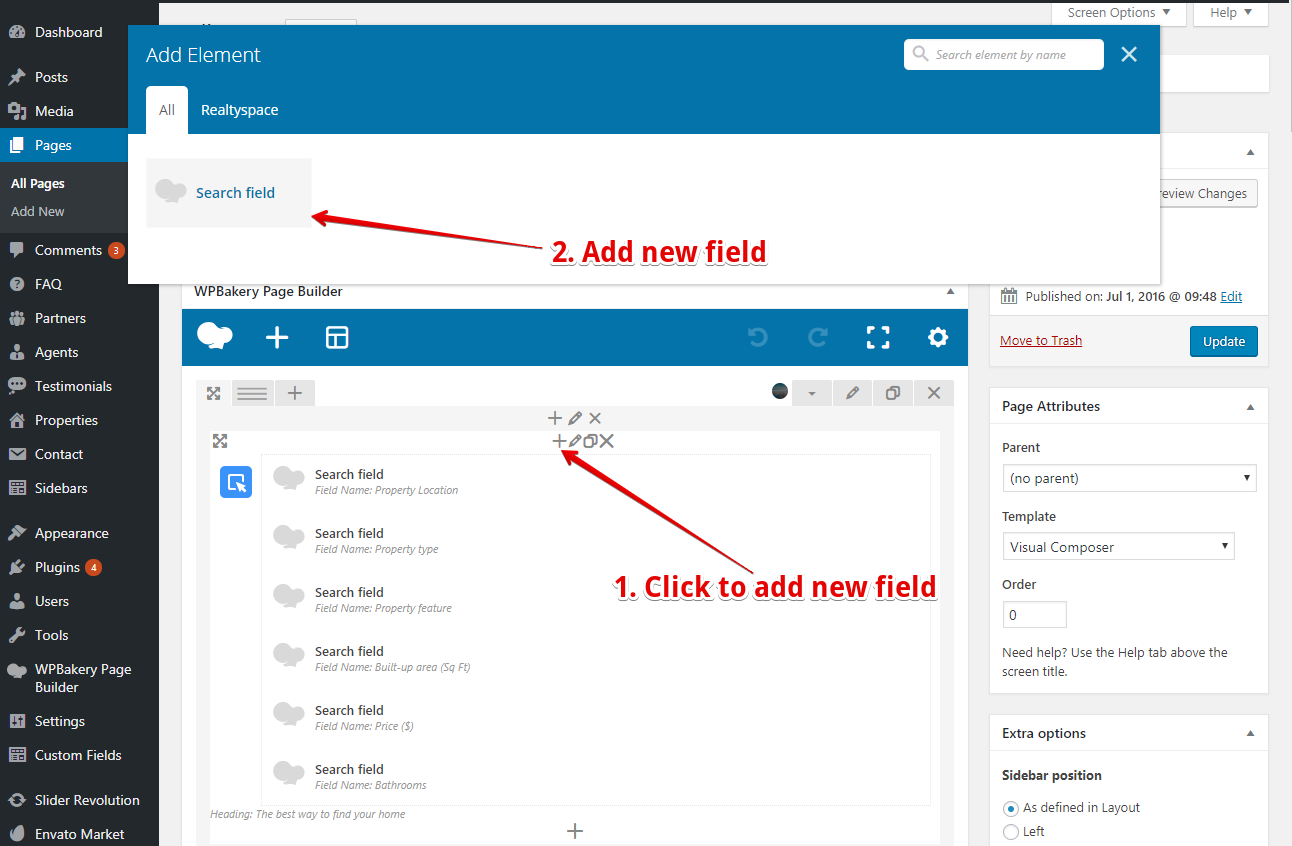Click the row layout columns icon
Screen dimensions: 1292x846
253,393
